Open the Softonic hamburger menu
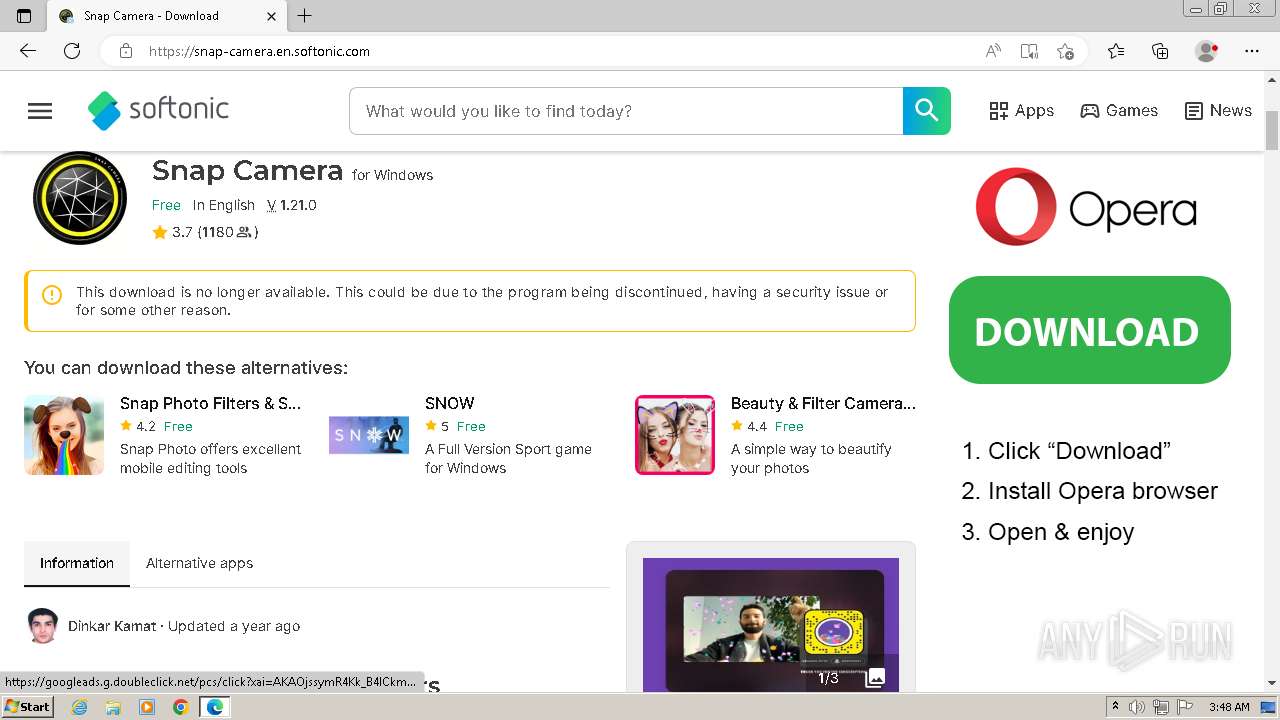 40,111
